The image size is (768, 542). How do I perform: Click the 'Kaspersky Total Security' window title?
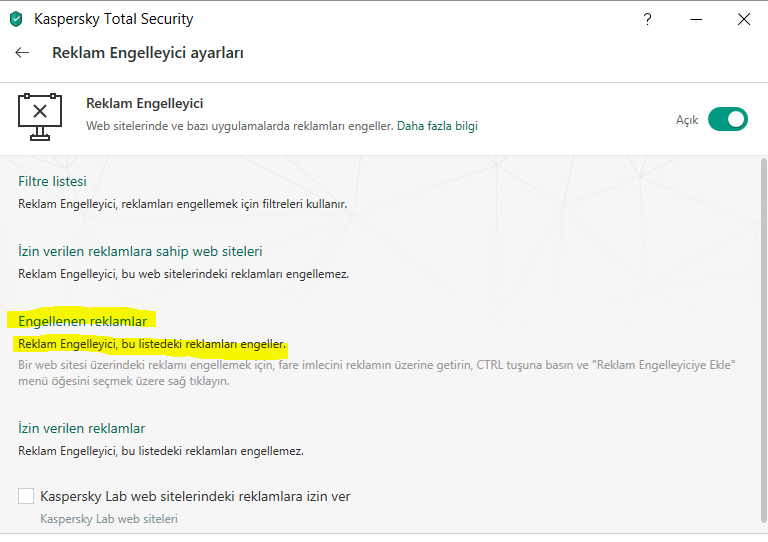tap(114, 19)
